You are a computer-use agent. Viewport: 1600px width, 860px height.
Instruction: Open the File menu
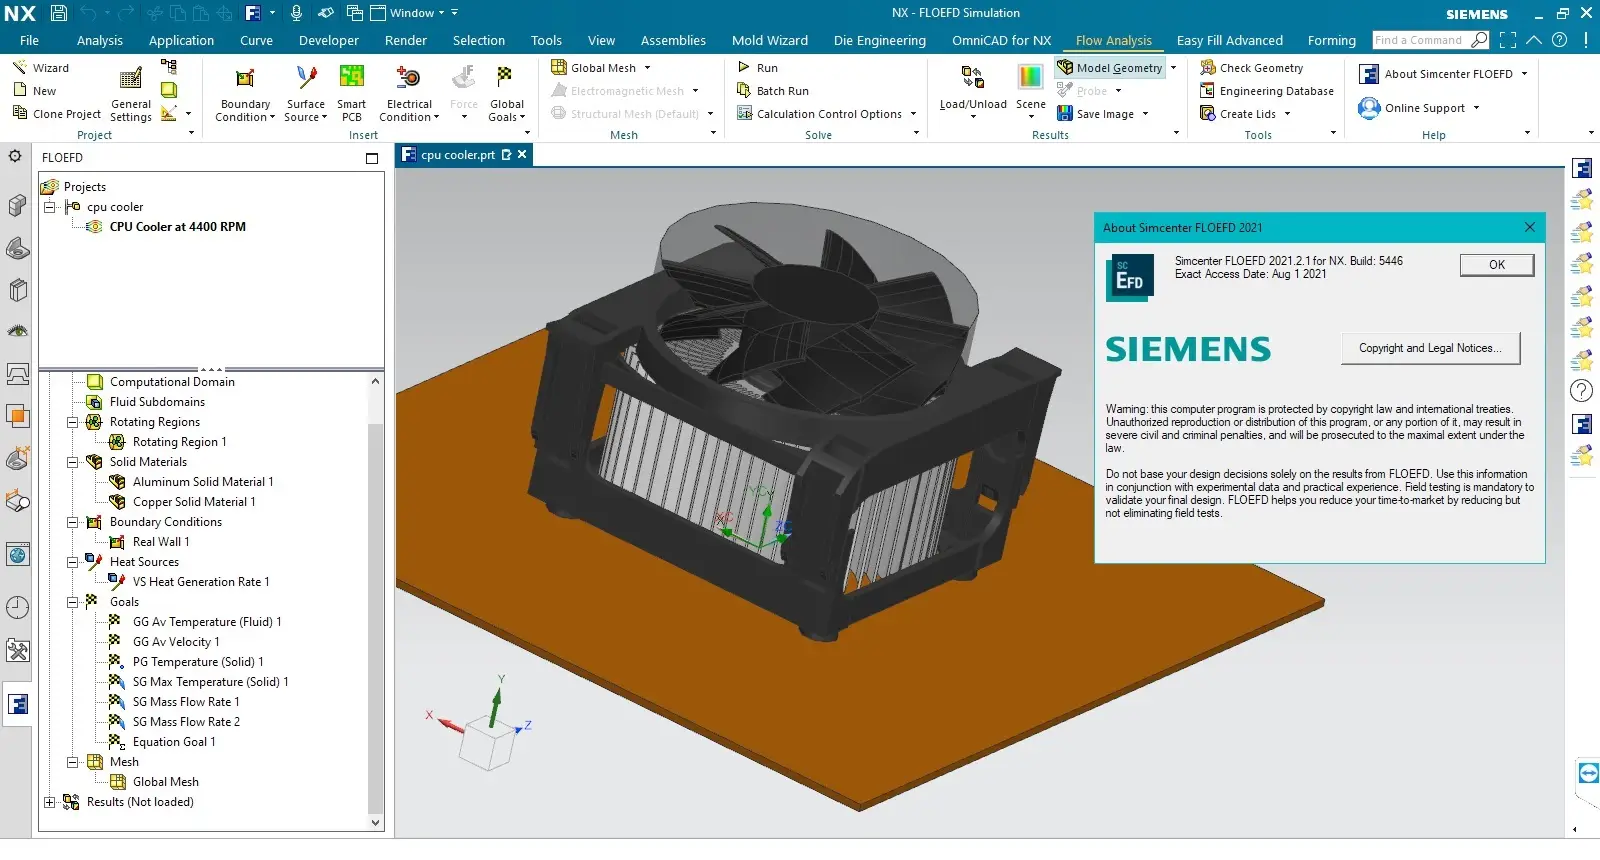[29, 41]
